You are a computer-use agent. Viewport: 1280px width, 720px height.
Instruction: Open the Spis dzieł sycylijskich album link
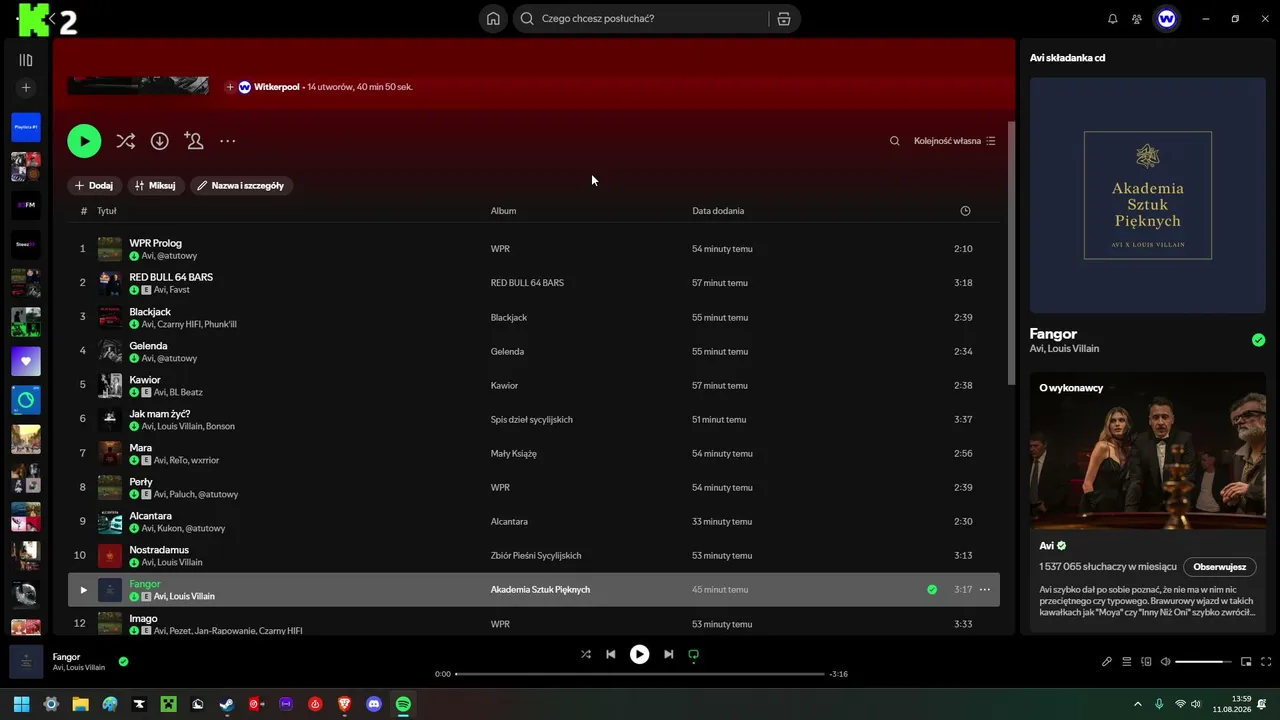coord(531,420)
